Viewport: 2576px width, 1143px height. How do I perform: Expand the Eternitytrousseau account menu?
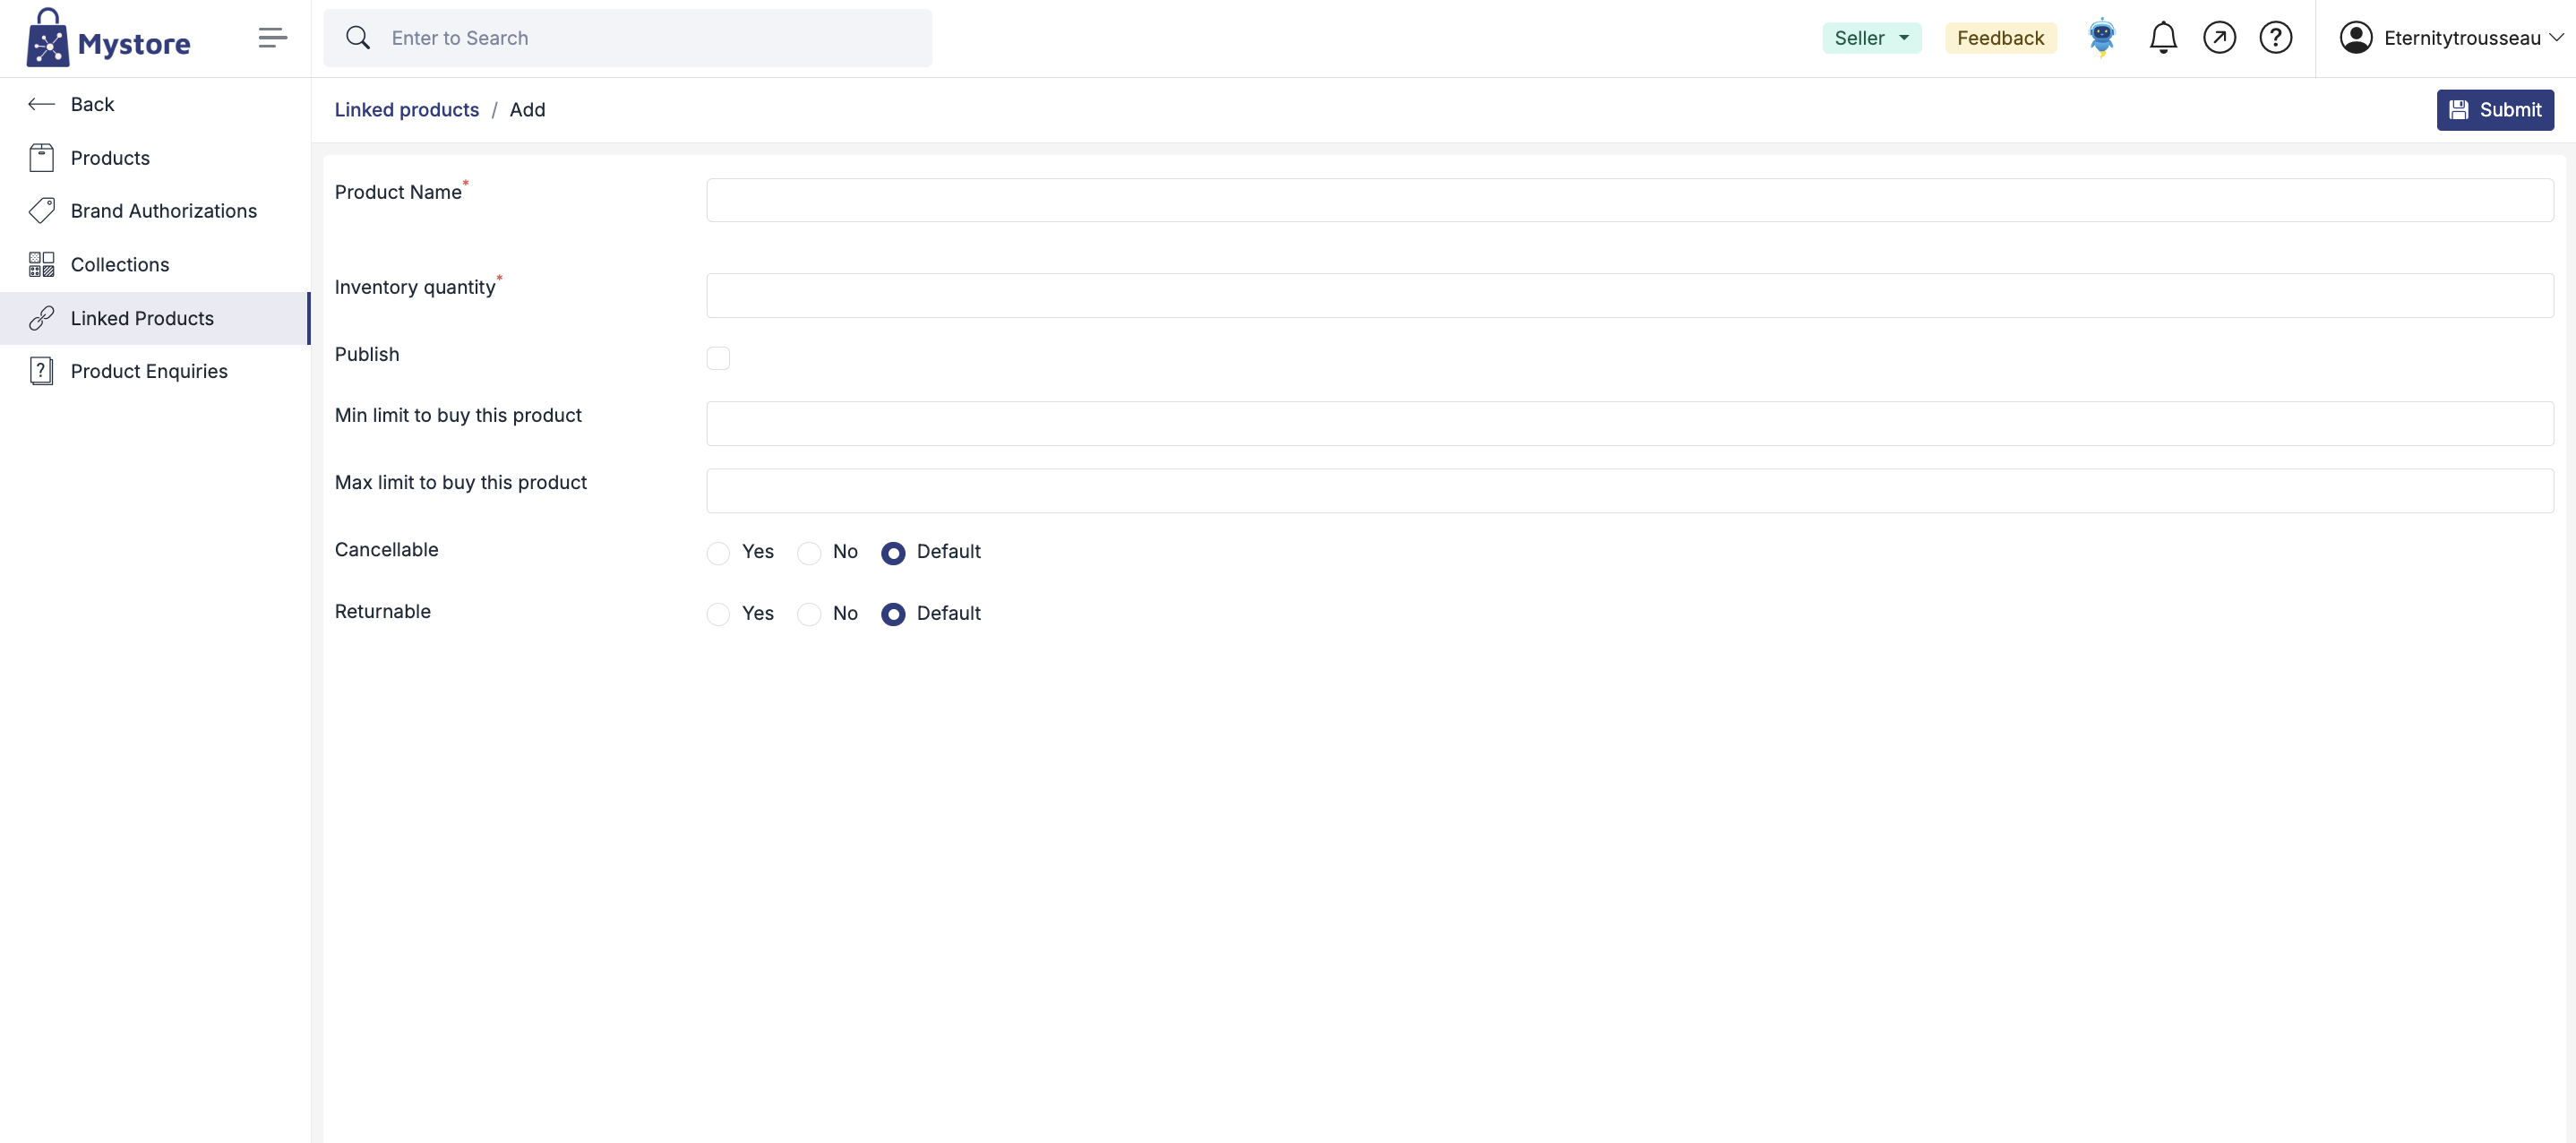2461,38
